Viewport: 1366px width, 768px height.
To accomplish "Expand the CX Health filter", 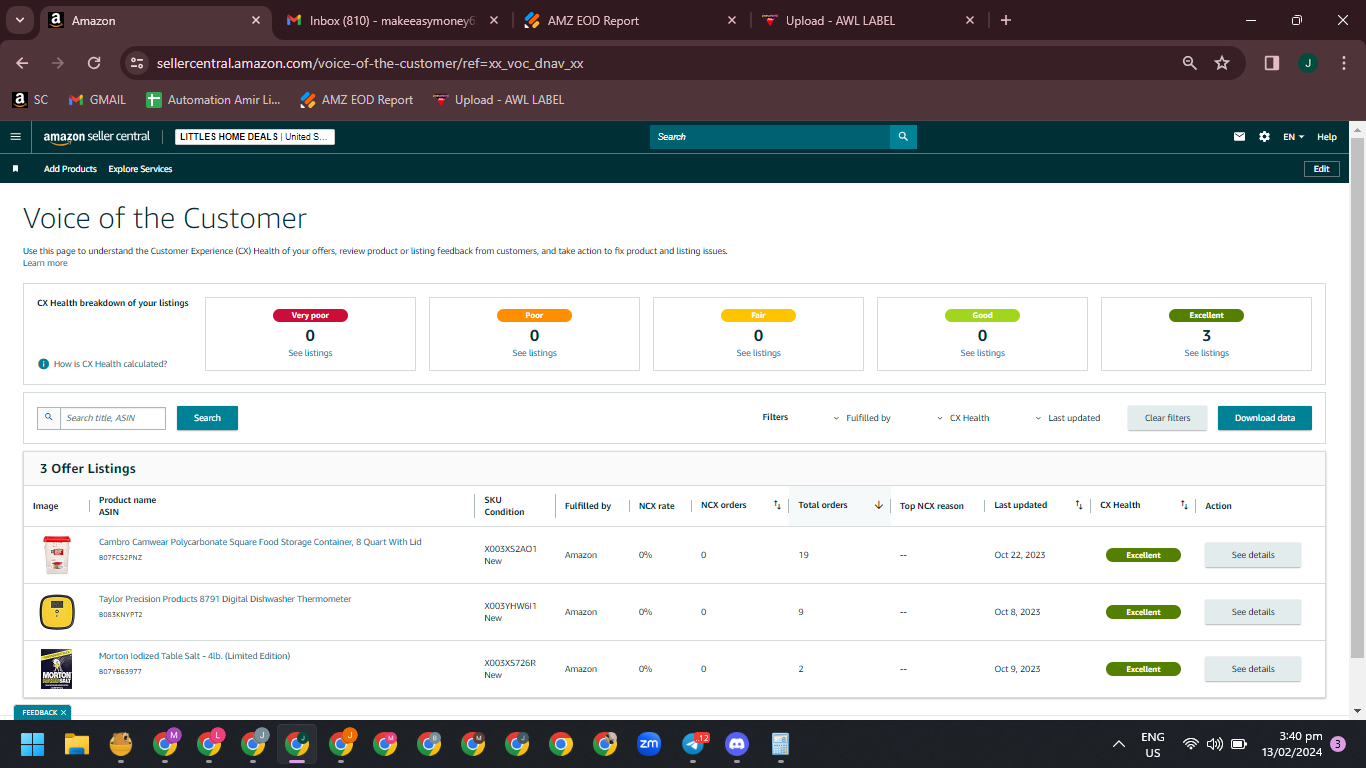I will [x=964, y=418].
